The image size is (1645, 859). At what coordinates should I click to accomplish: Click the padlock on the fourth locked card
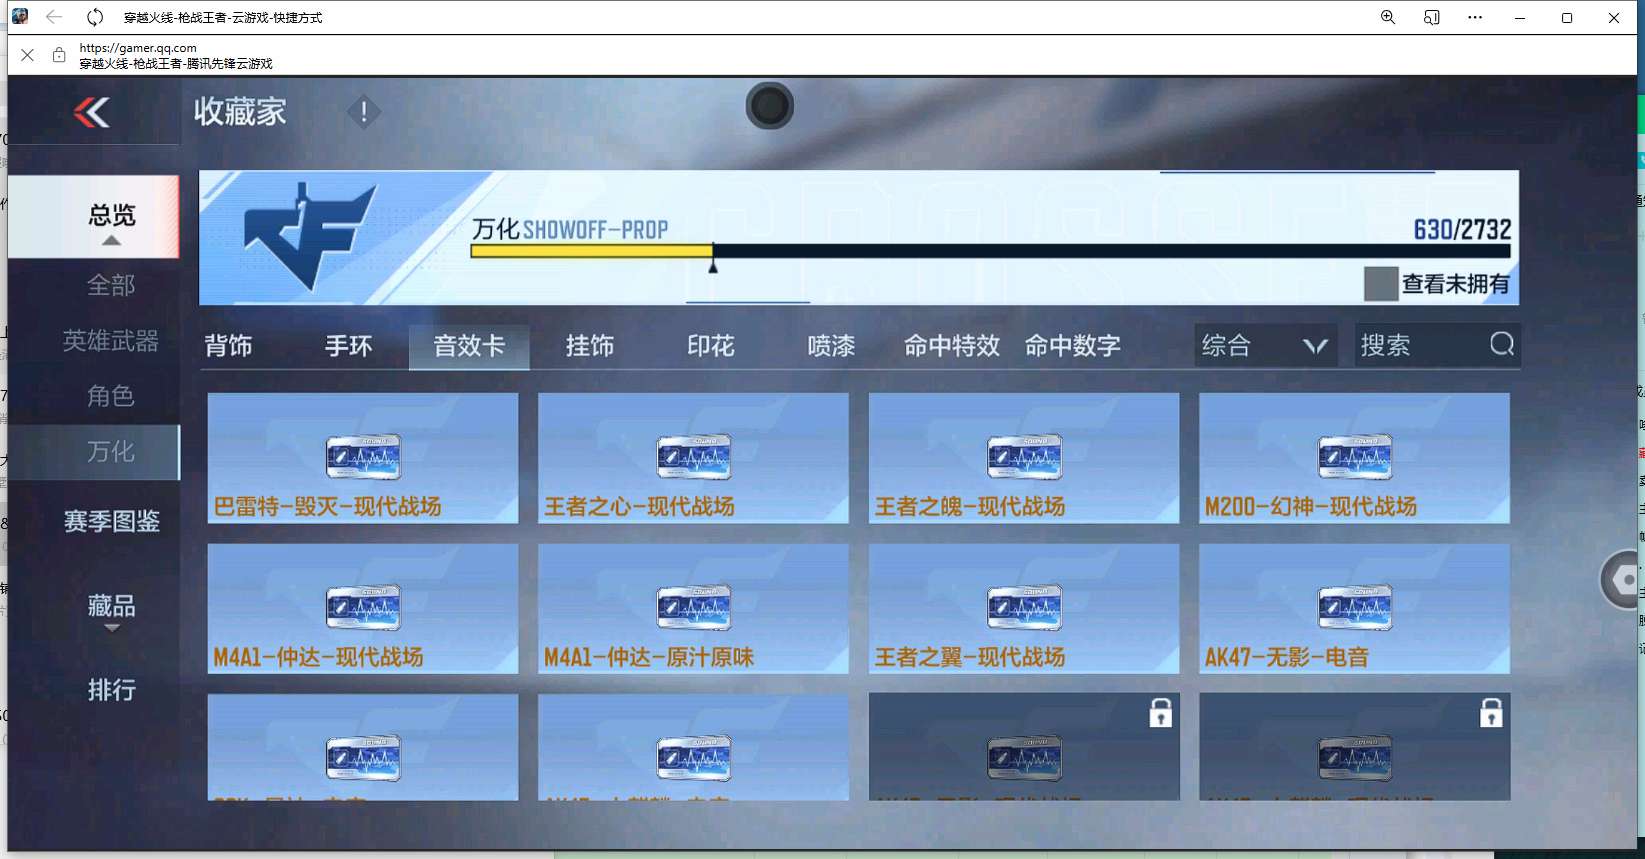tap(1491, 713)
